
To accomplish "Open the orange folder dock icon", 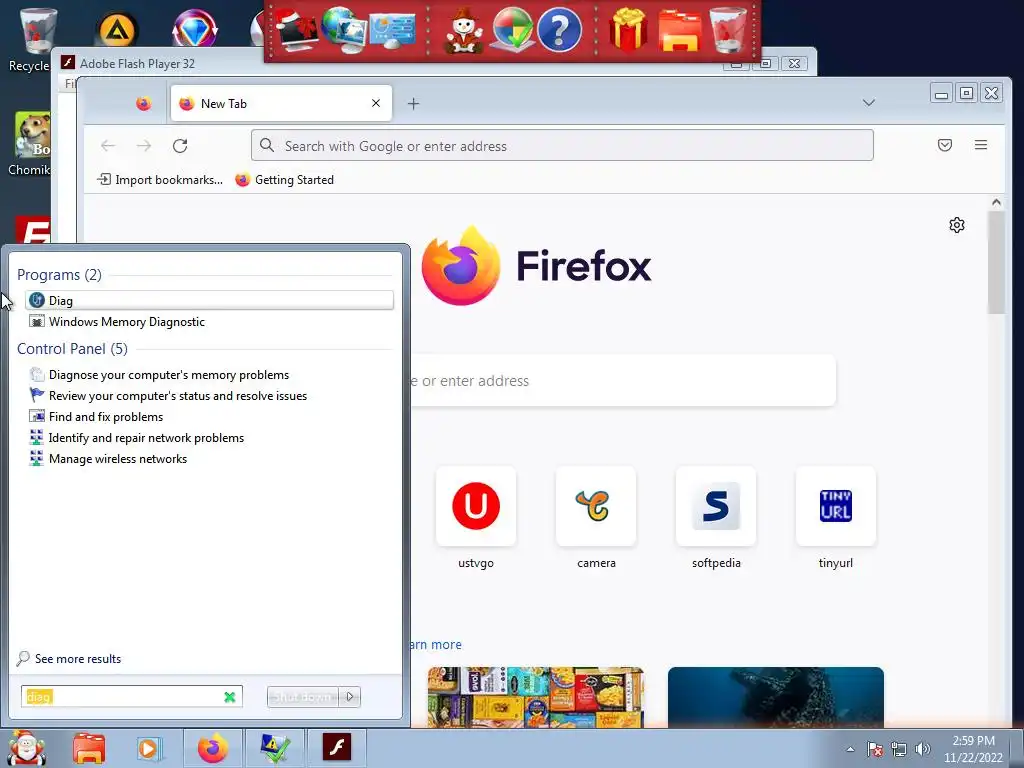I will (680, 31).
